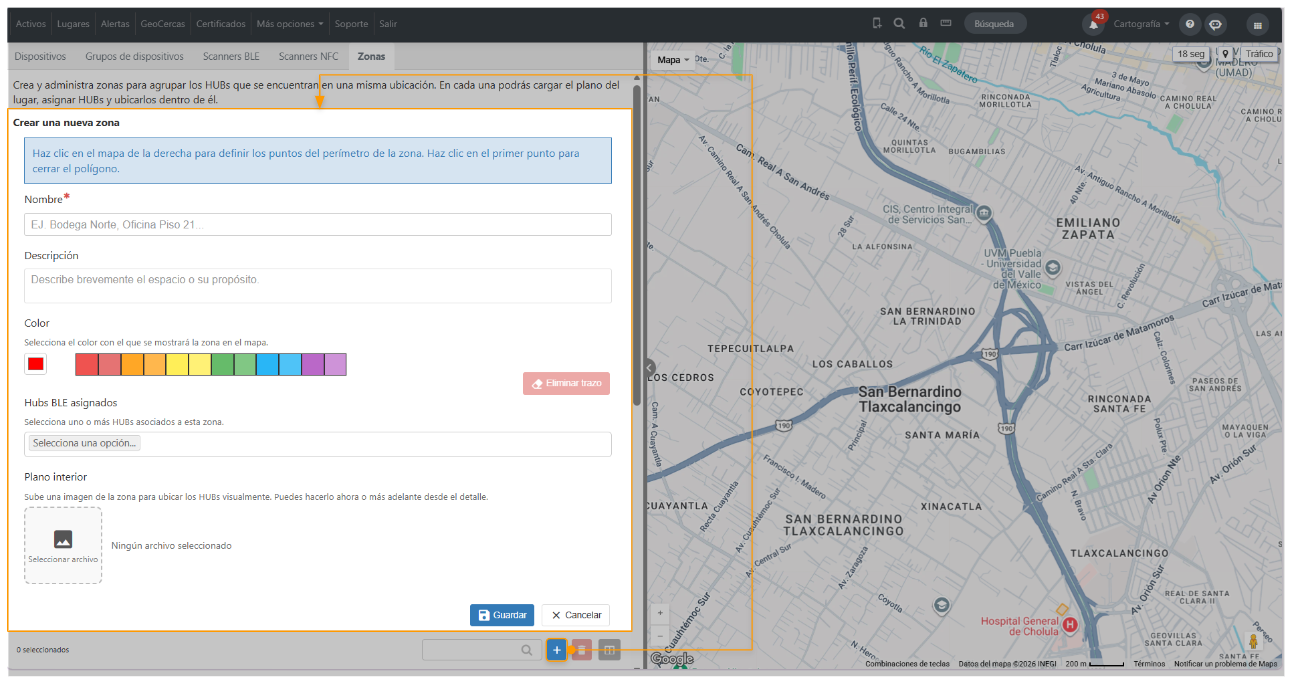The height and width of the screenshot is (684, 1289).
Task: Go to GeoCercas in top menu
Action: pos(163,23)
